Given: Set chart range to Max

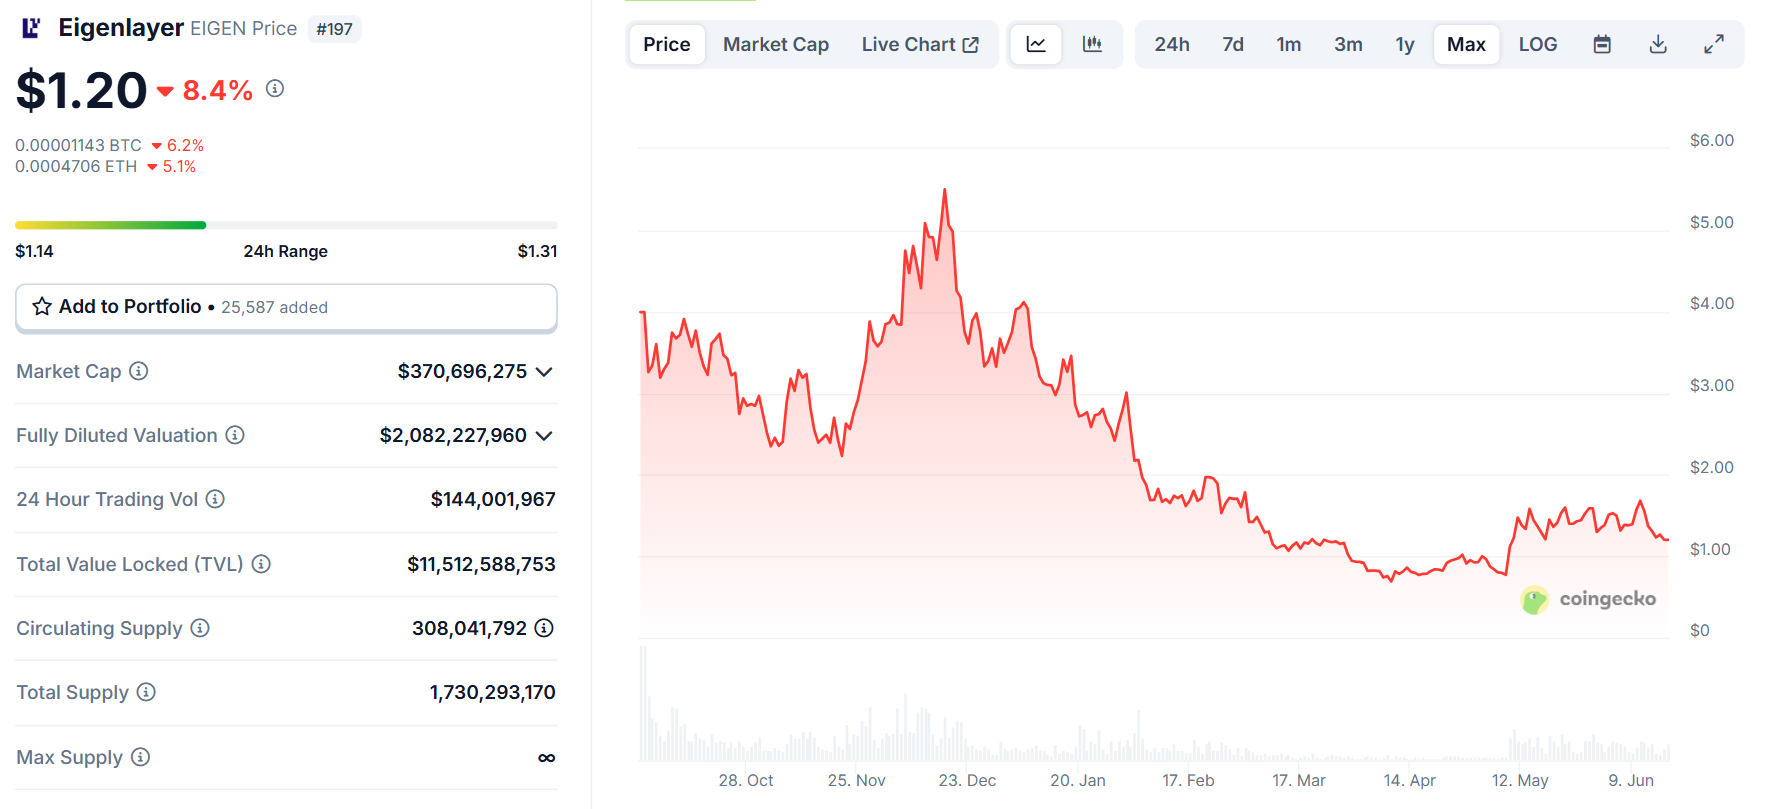Looking at the screenshot, I should pos(1466,45).
